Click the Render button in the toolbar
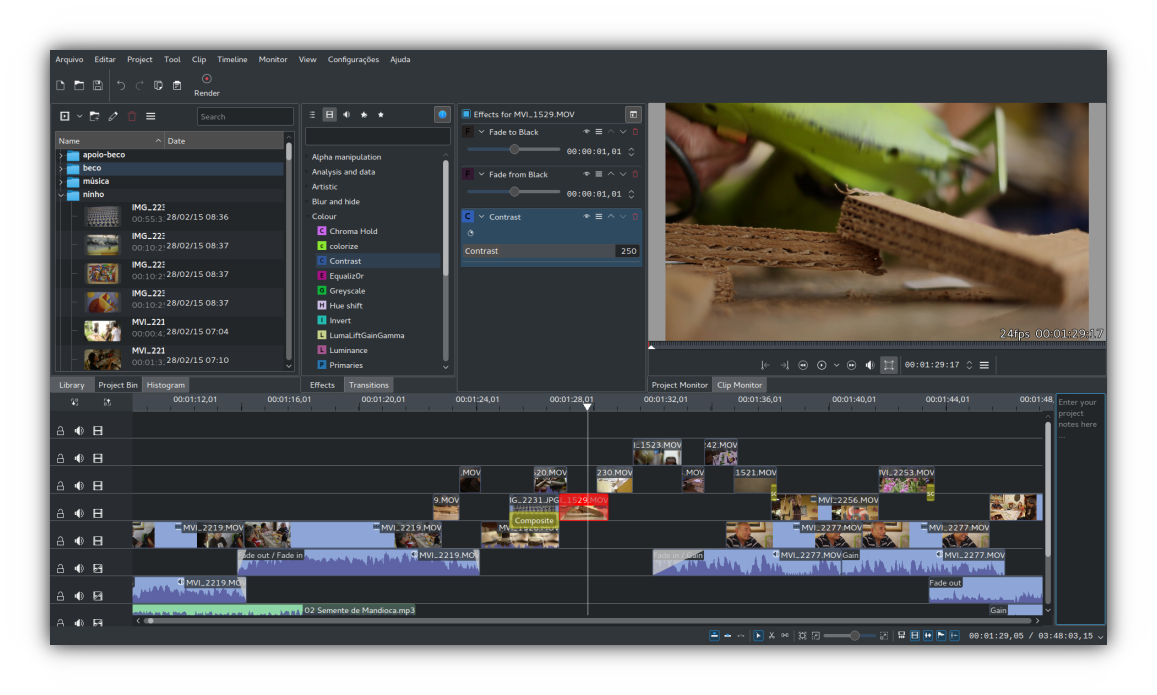 pyautogui.click(x=207, y=85)
